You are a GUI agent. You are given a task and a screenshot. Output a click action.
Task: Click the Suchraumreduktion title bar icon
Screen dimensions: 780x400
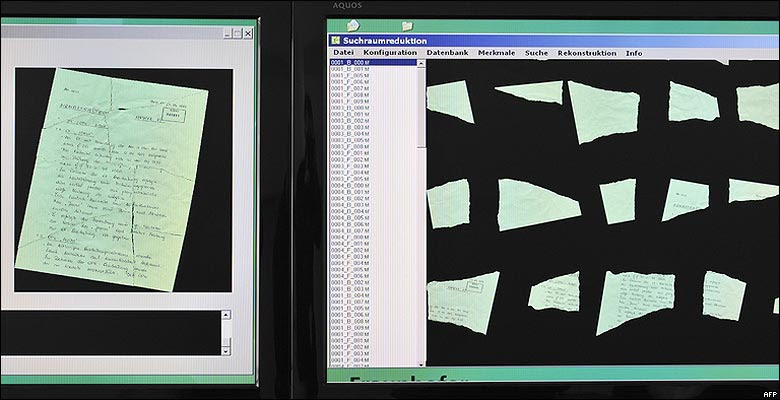[x=336, y=41]
